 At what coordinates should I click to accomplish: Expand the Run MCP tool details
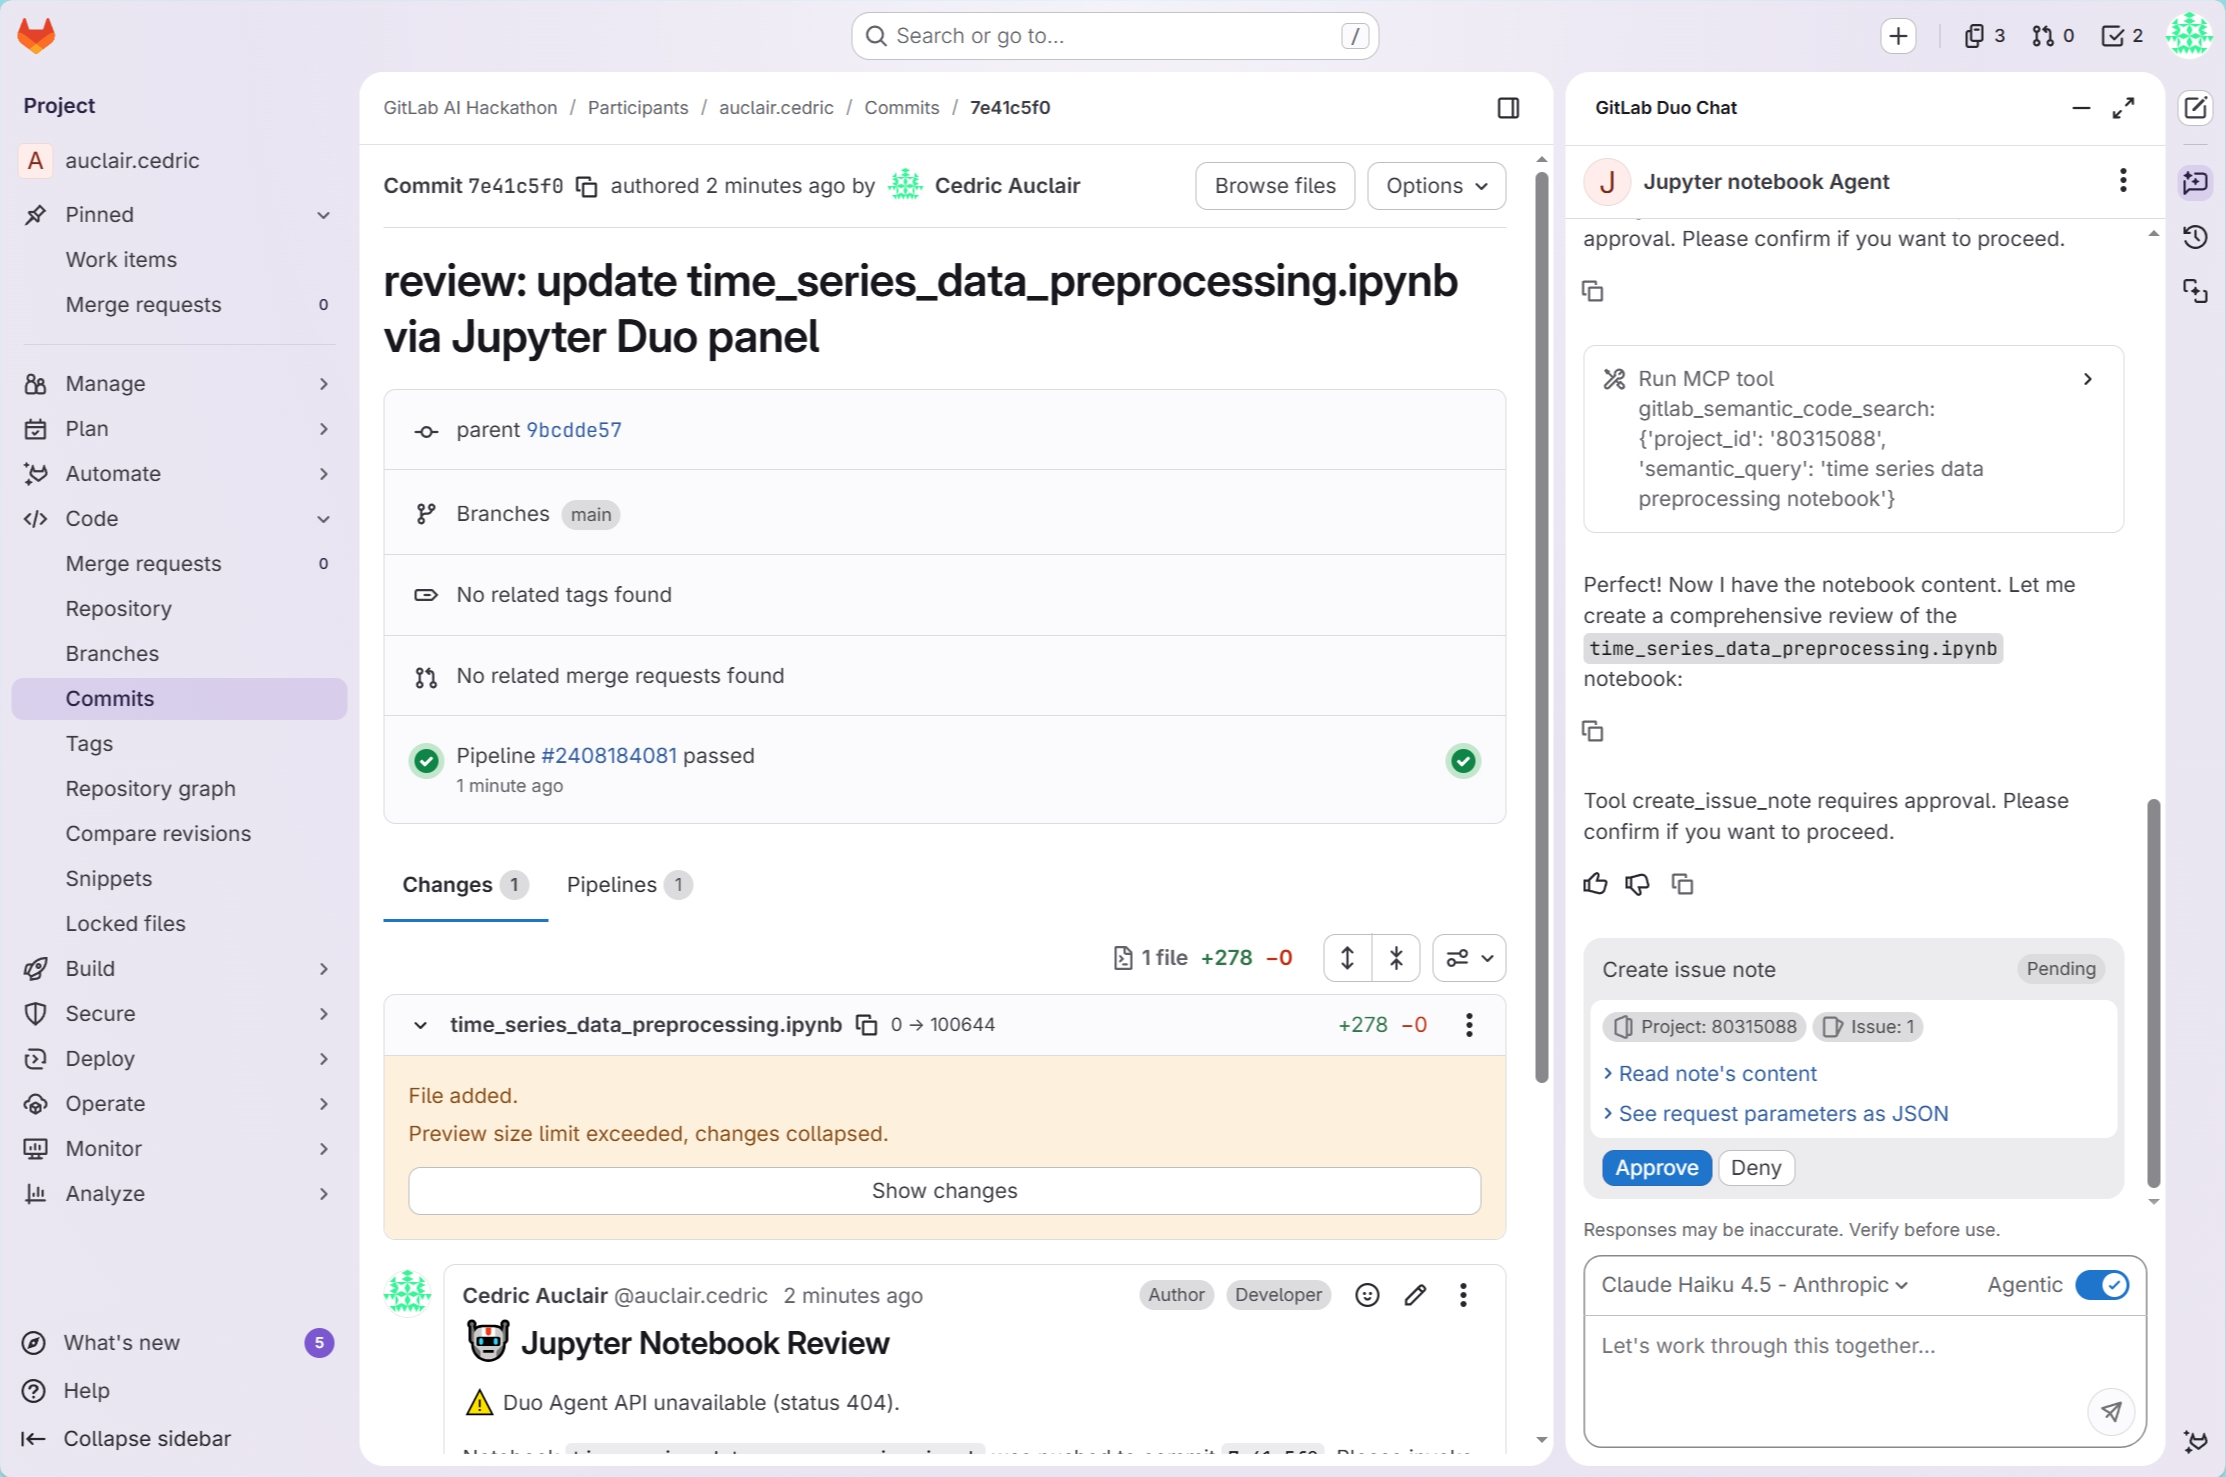2087,379
